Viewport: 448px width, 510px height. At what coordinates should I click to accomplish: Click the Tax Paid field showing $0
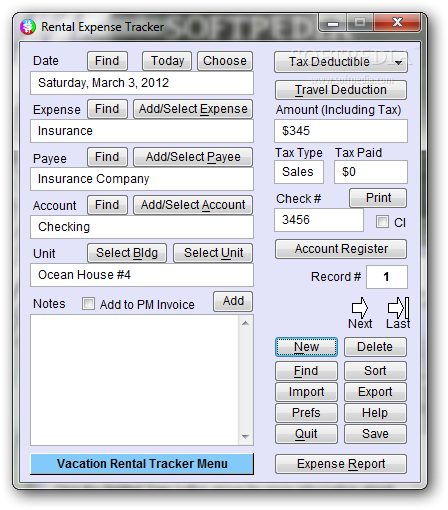[371, 172]
